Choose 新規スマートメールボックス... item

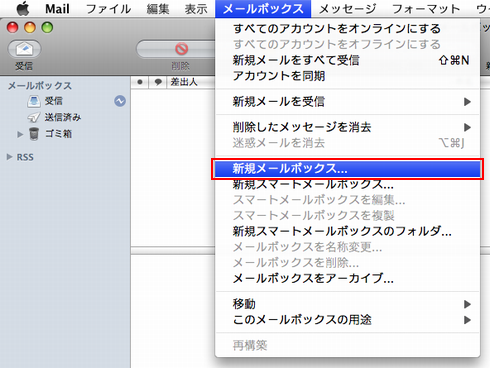(x=347, y=184)
